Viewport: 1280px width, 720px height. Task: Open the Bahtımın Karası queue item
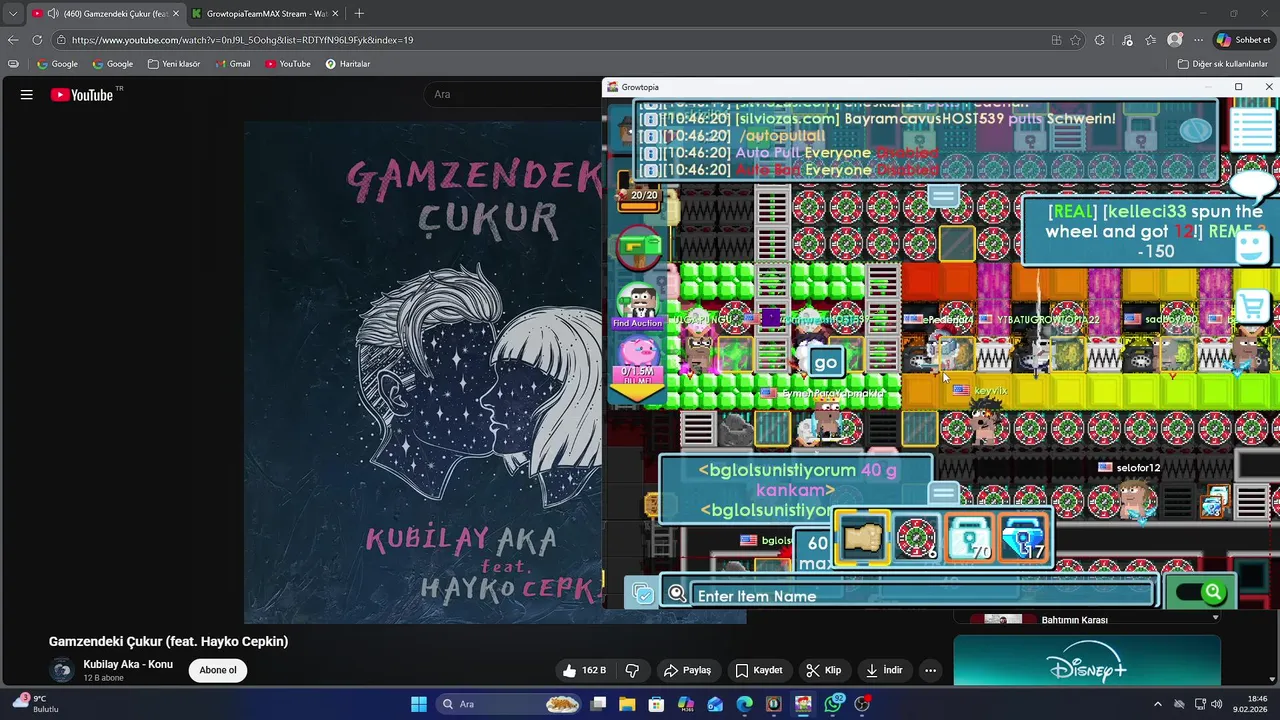1074,620
